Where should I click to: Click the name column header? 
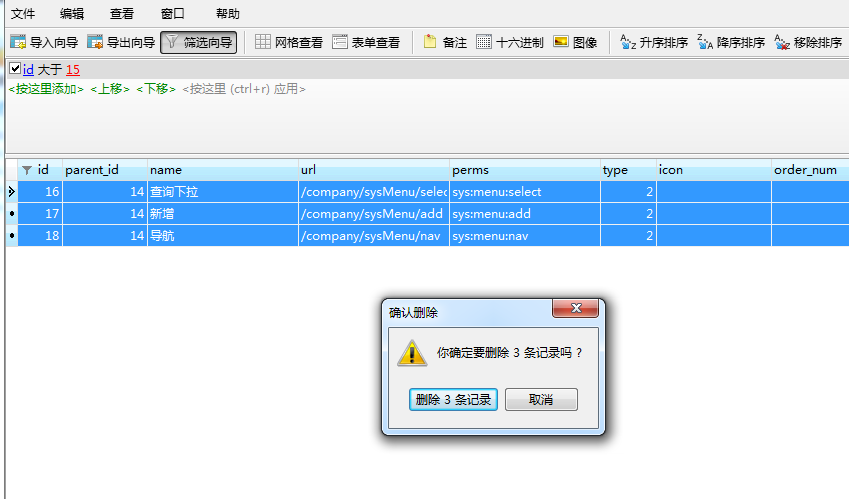223,170
